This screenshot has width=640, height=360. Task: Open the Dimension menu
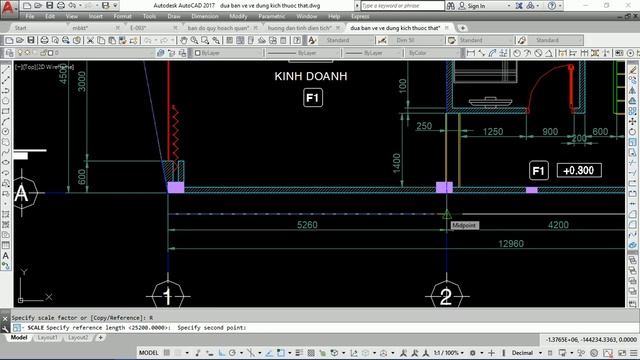pos(205,16)
